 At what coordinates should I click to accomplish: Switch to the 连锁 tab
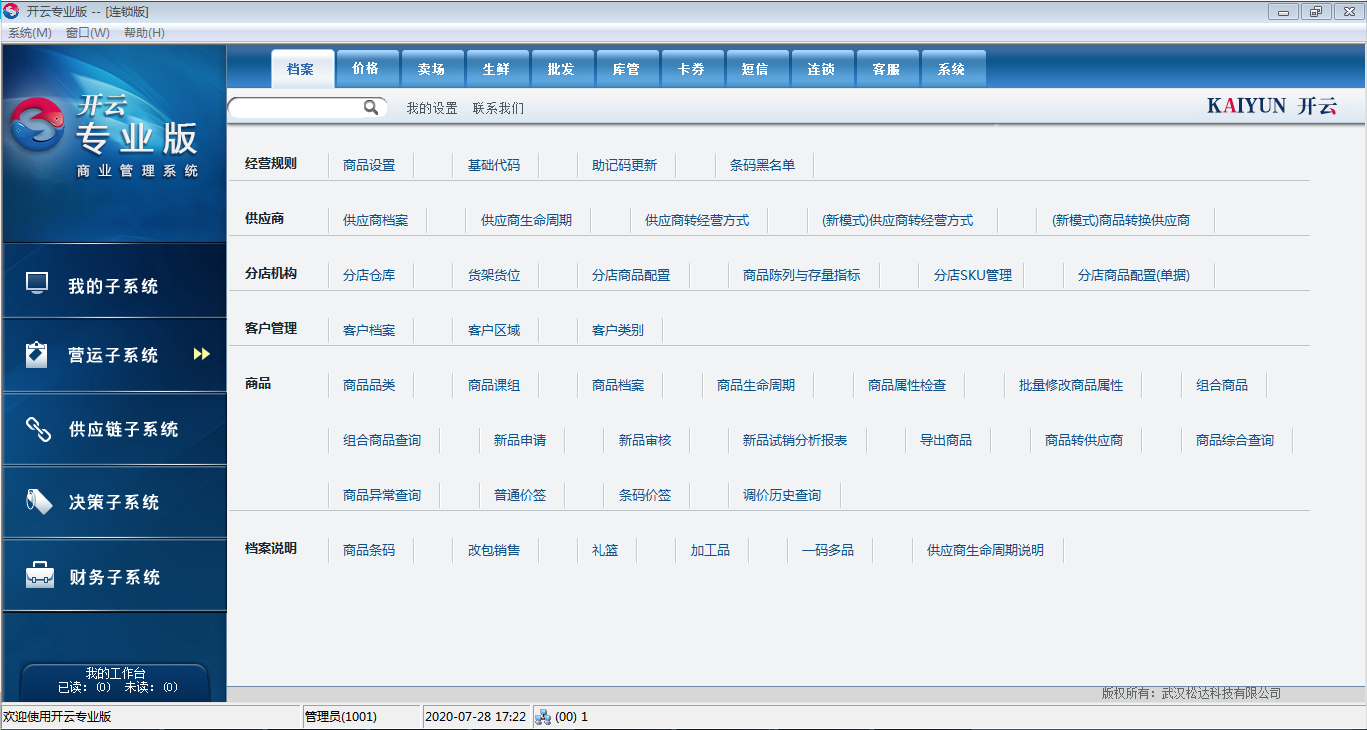(x=822, y=69)
